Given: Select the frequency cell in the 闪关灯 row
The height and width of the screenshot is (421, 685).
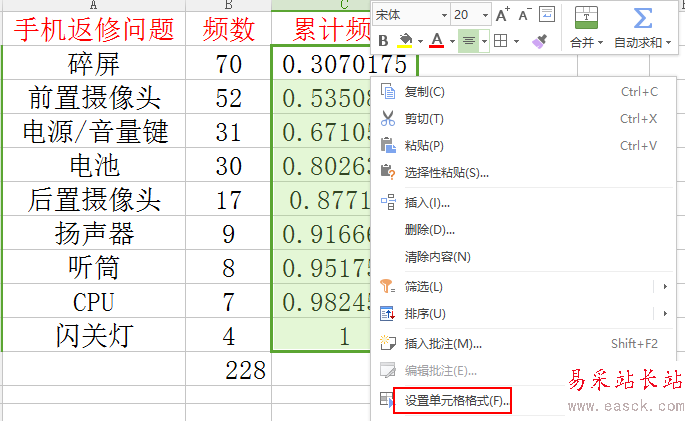Looking at the screenshot, I should pyautogui.click(x=228, y=335).
